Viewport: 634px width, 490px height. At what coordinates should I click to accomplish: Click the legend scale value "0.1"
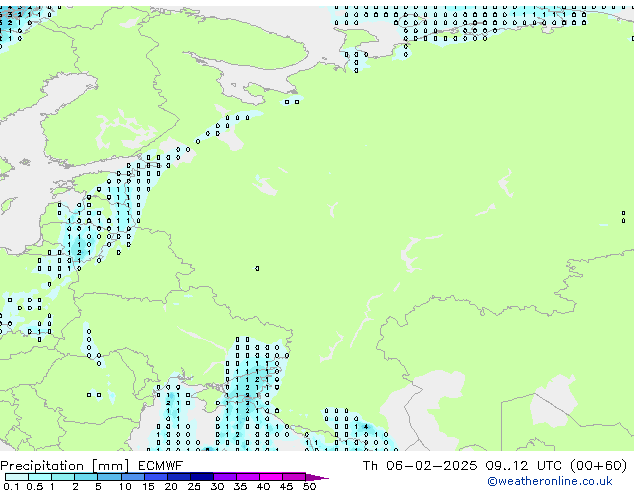click(x=11, y=486)
